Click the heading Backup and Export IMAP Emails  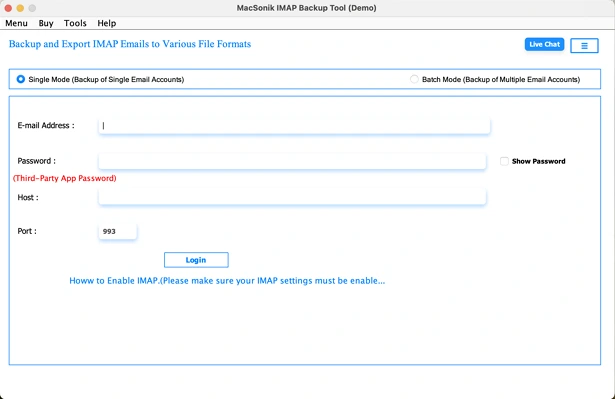pos(130,44)
